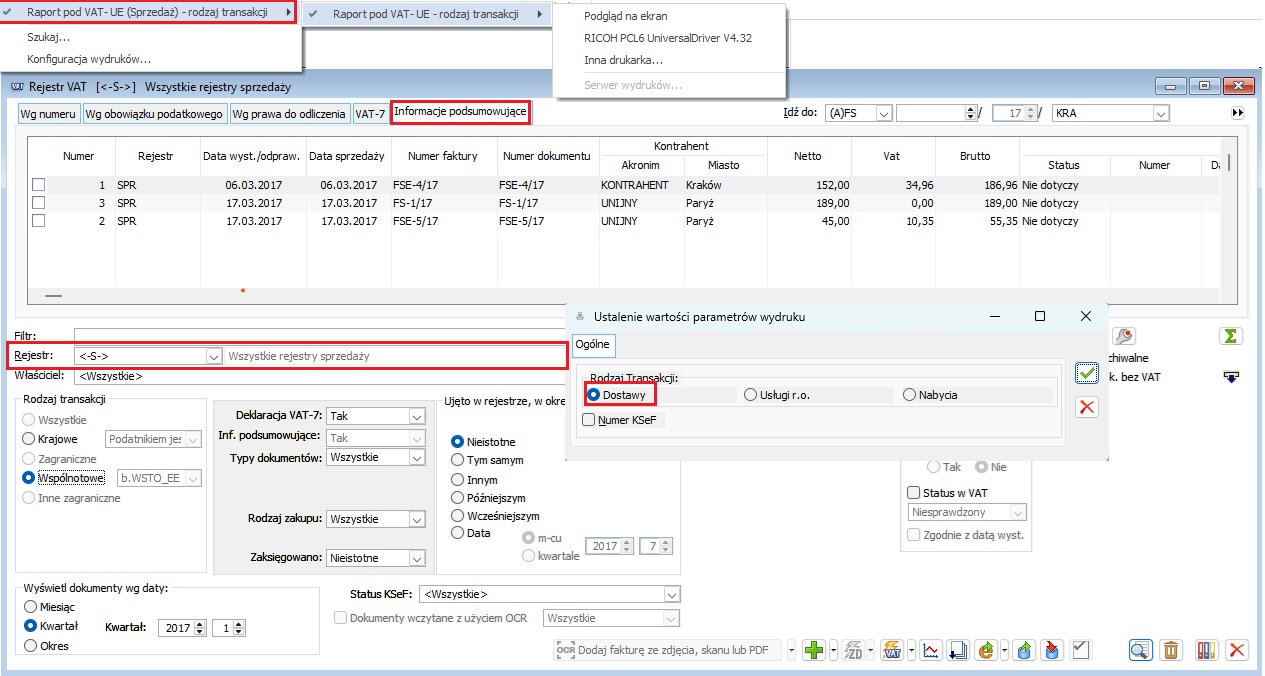The image size is (1265, 676).
Task: Click the wrench filter constructor icon
Action: 1124,337
